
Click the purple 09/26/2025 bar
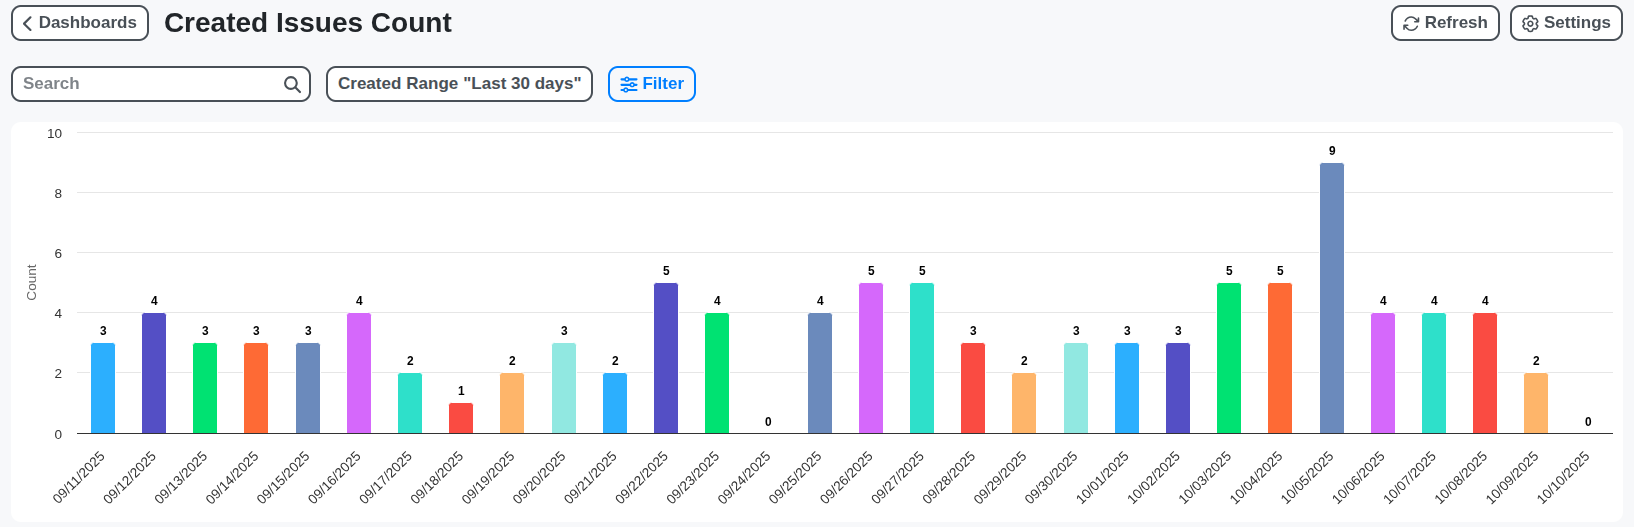(871, 358)
